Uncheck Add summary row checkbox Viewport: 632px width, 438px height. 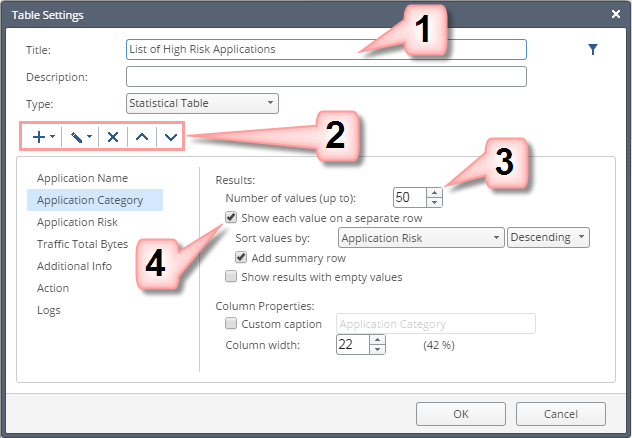(x=241, y=257)
